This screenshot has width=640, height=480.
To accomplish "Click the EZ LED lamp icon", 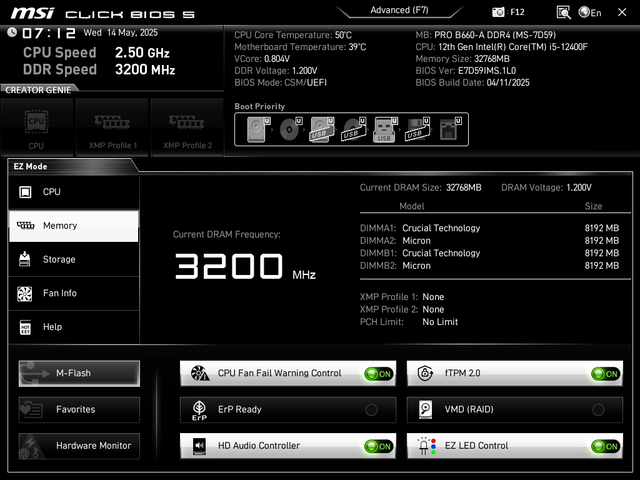I will 427,446.
